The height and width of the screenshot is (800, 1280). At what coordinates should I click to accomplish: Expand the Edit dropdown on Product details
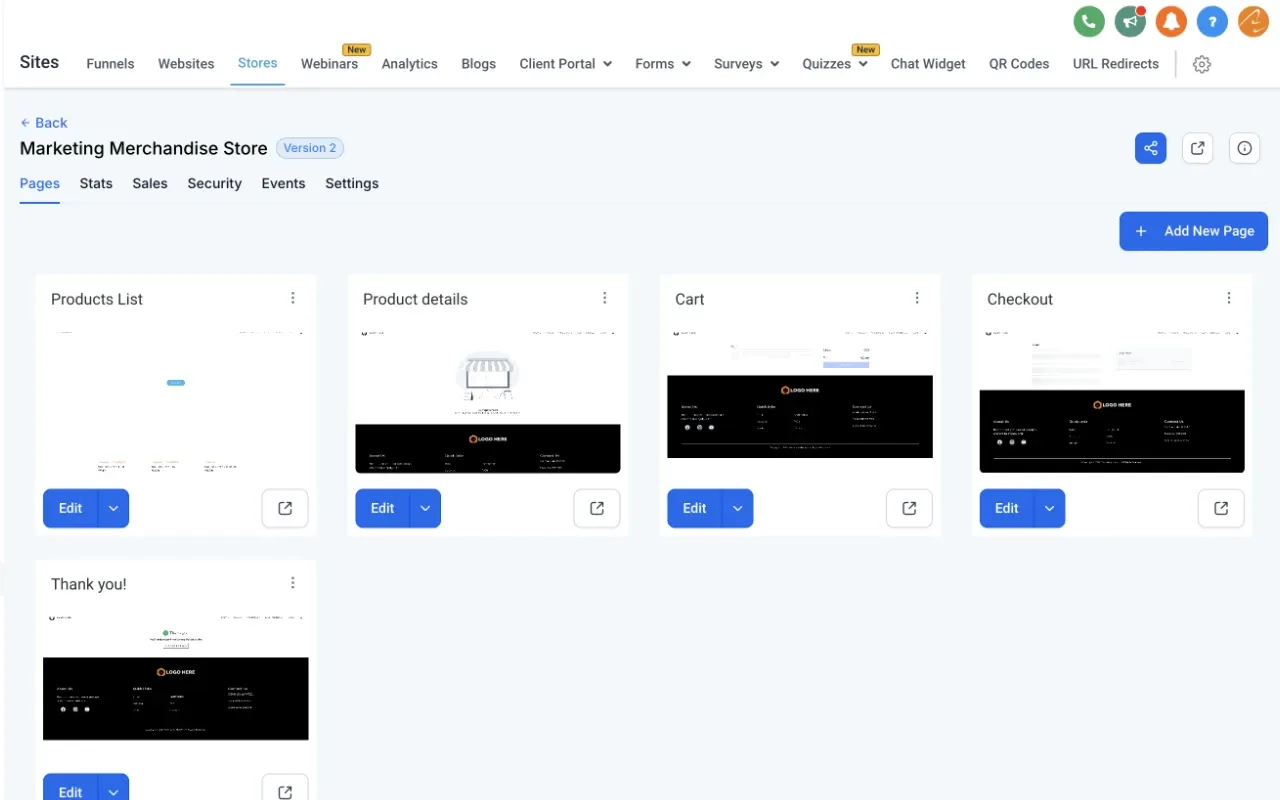point(425,508)
